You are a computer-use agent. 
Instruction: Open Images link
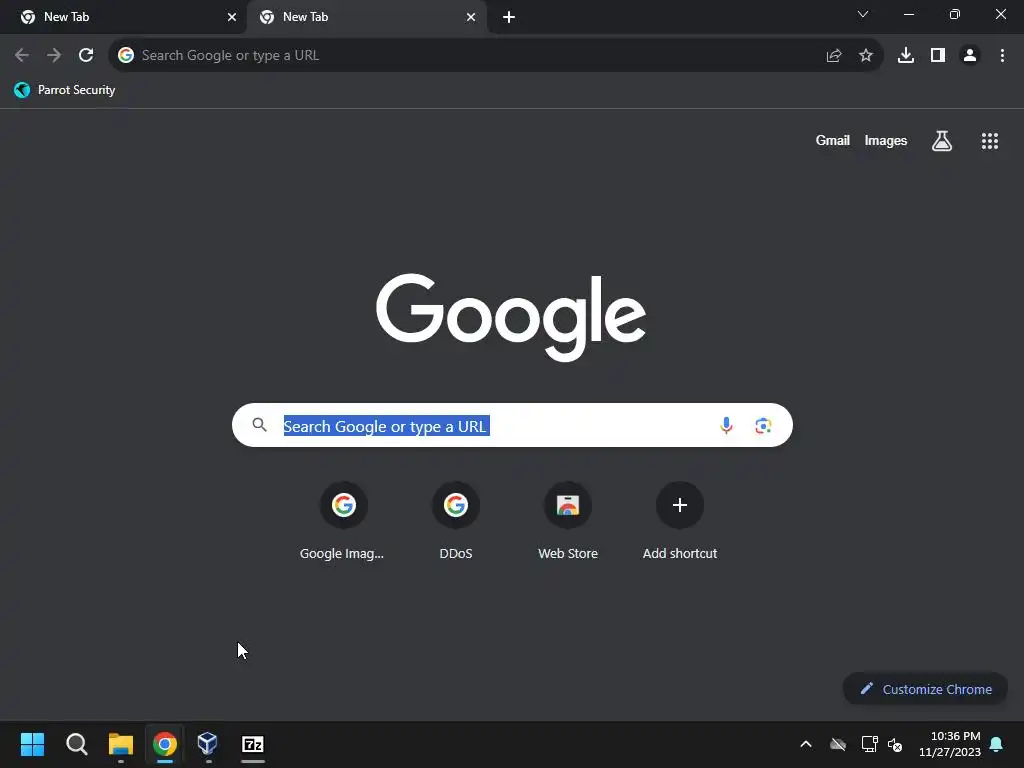click(886, 140)
